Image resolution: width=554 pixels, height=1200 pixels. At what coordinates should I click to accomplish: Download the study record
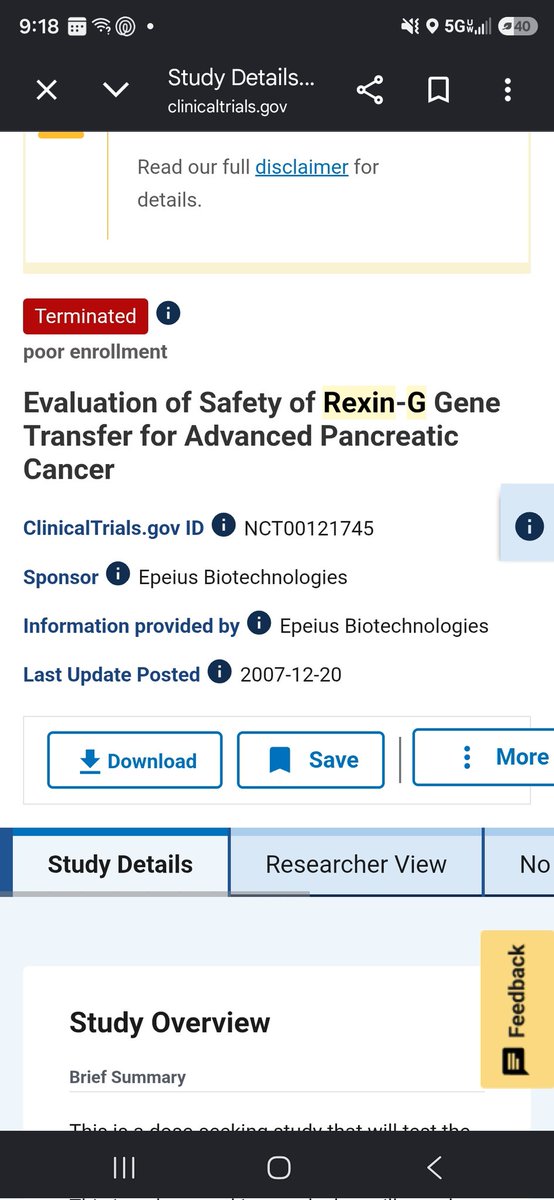pyautogui.click(x=136, y=760)
